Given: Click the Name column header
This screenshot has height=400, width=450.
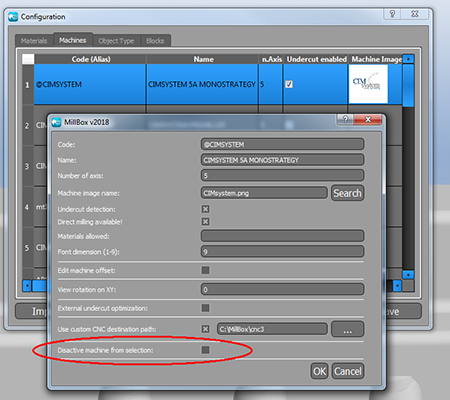Looking at the screenshot, I should (203, 59).
